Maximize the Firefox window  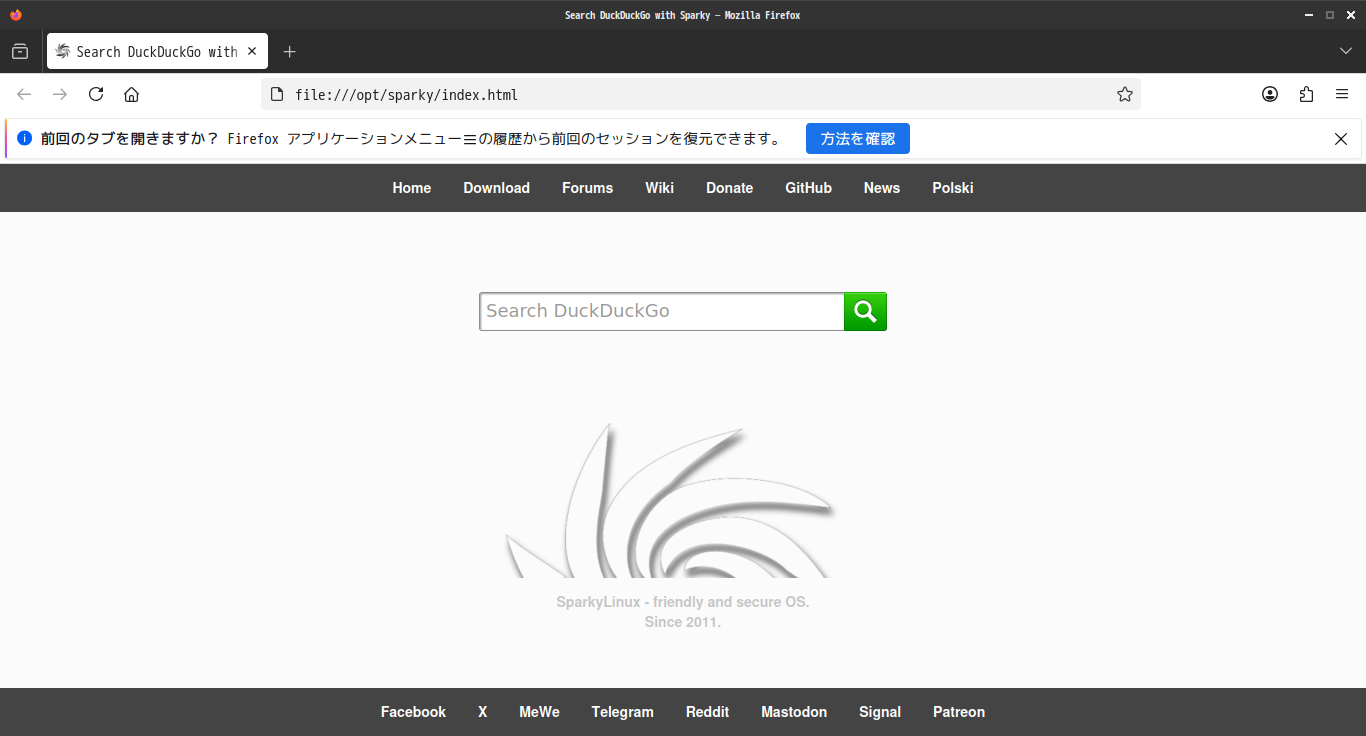pos(1330,15)
